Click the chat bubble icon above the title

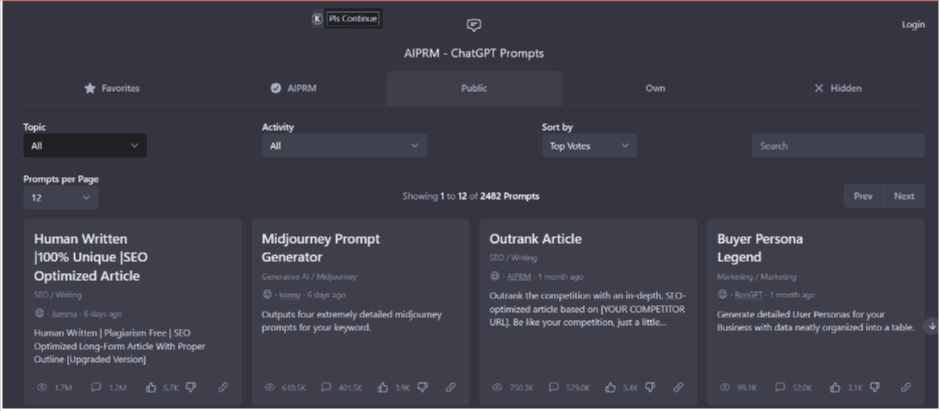tap(474, 25)
